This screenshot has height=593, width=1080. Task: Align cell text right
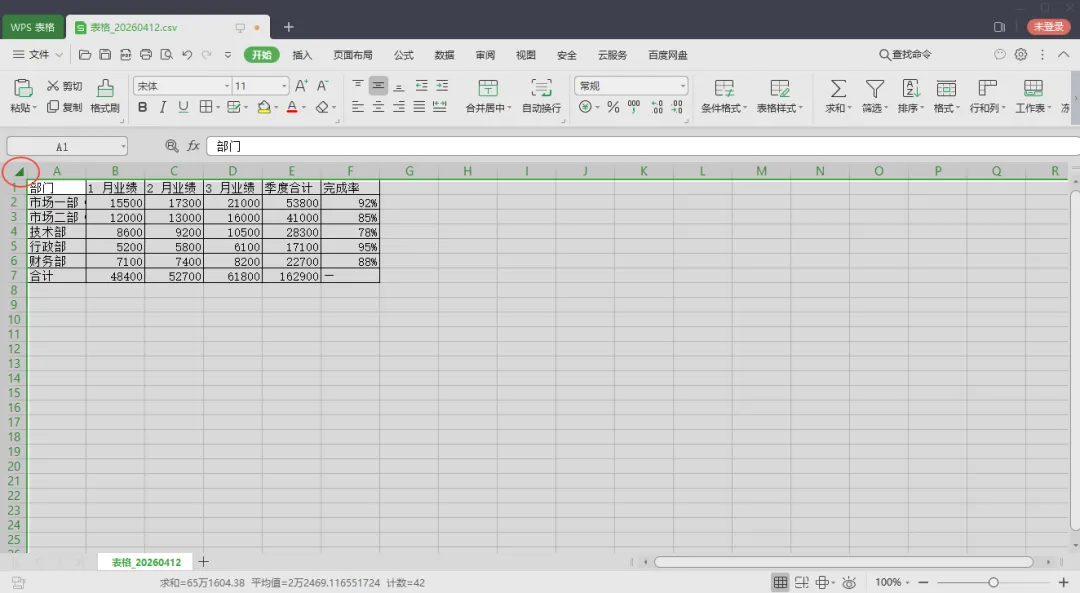click(x=399, y=107)
